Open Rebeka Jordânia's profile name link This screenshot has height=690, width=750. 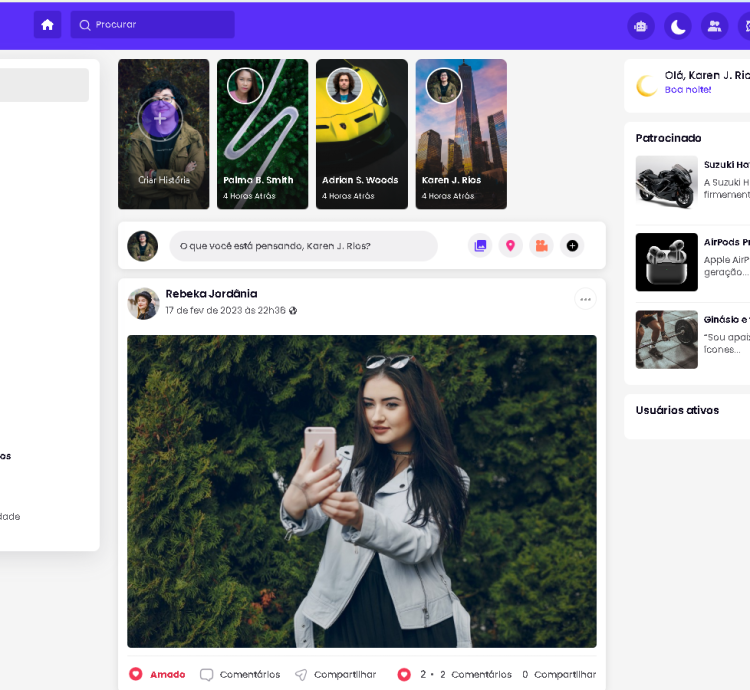tap(211, 294)
